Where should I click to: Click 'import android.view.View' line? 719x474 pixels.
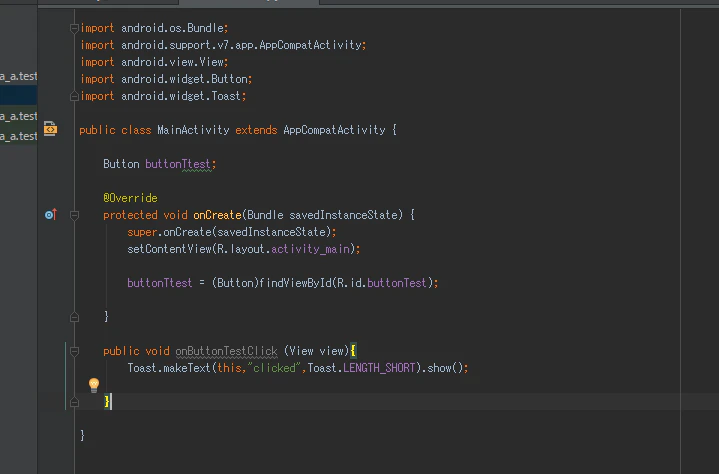(x=154, y=62)
